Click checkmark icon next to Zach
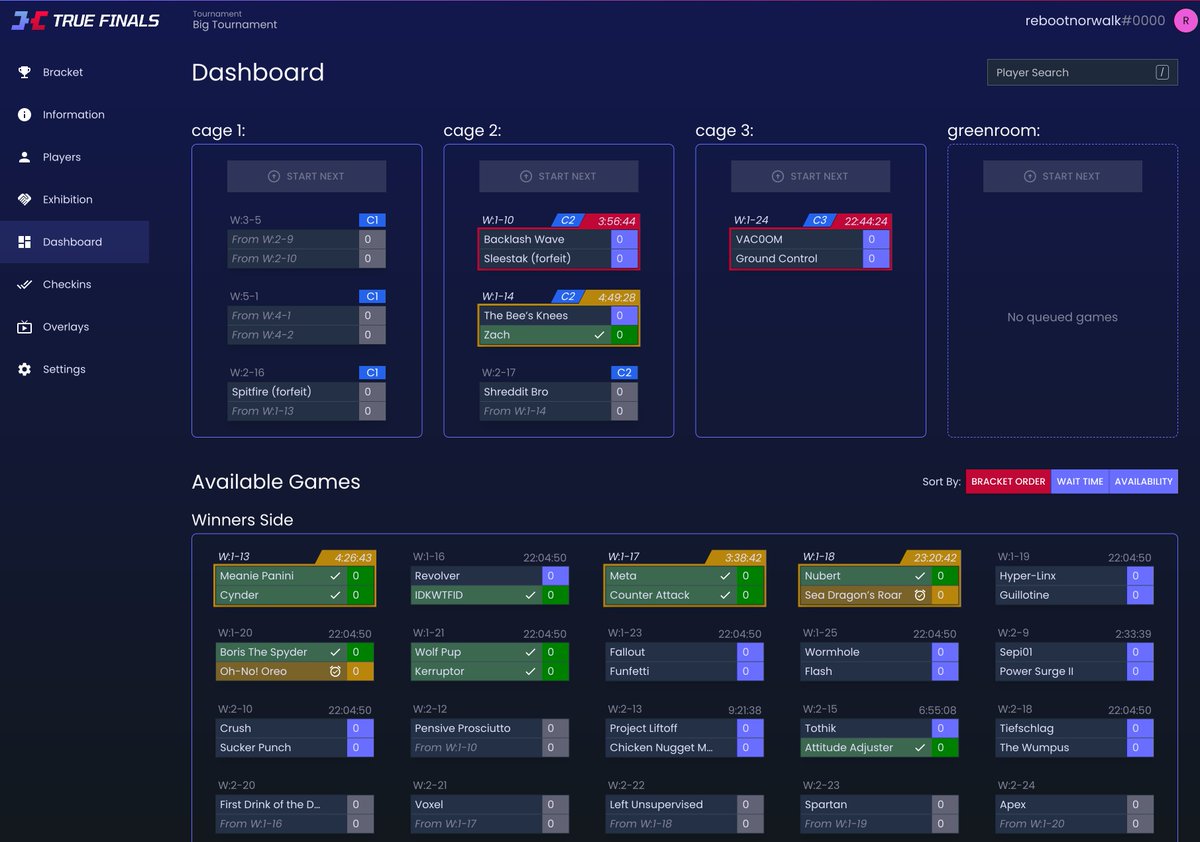Screen dimensions: 1200x842 (x=599, y=335)
